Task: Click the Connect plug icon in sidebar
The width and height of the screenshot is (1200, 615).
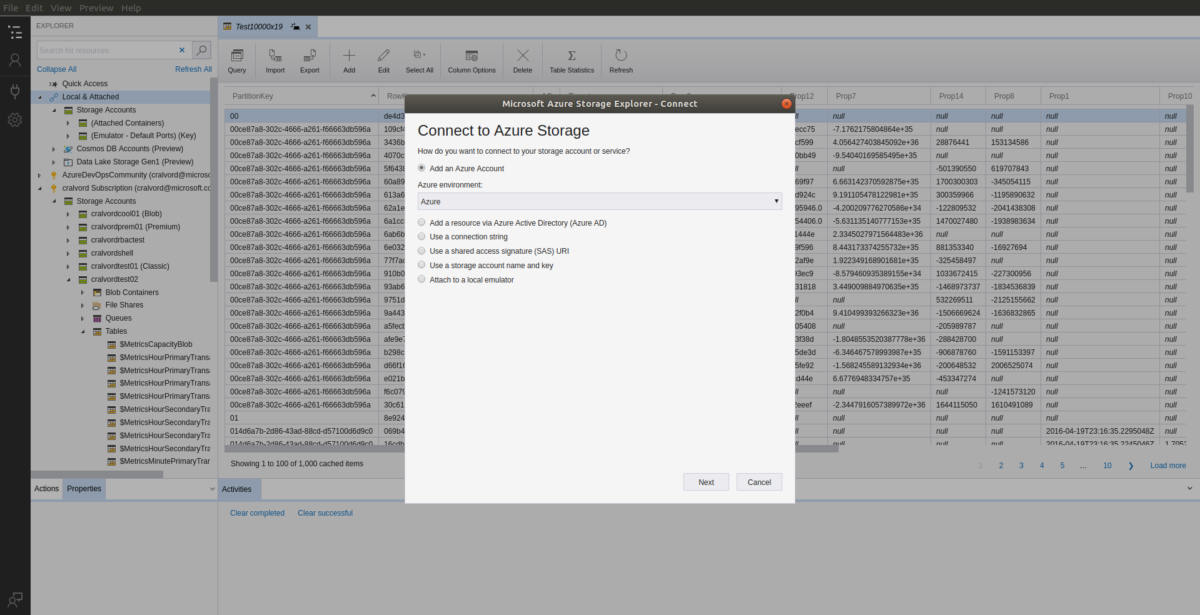Action: [15, 91]
